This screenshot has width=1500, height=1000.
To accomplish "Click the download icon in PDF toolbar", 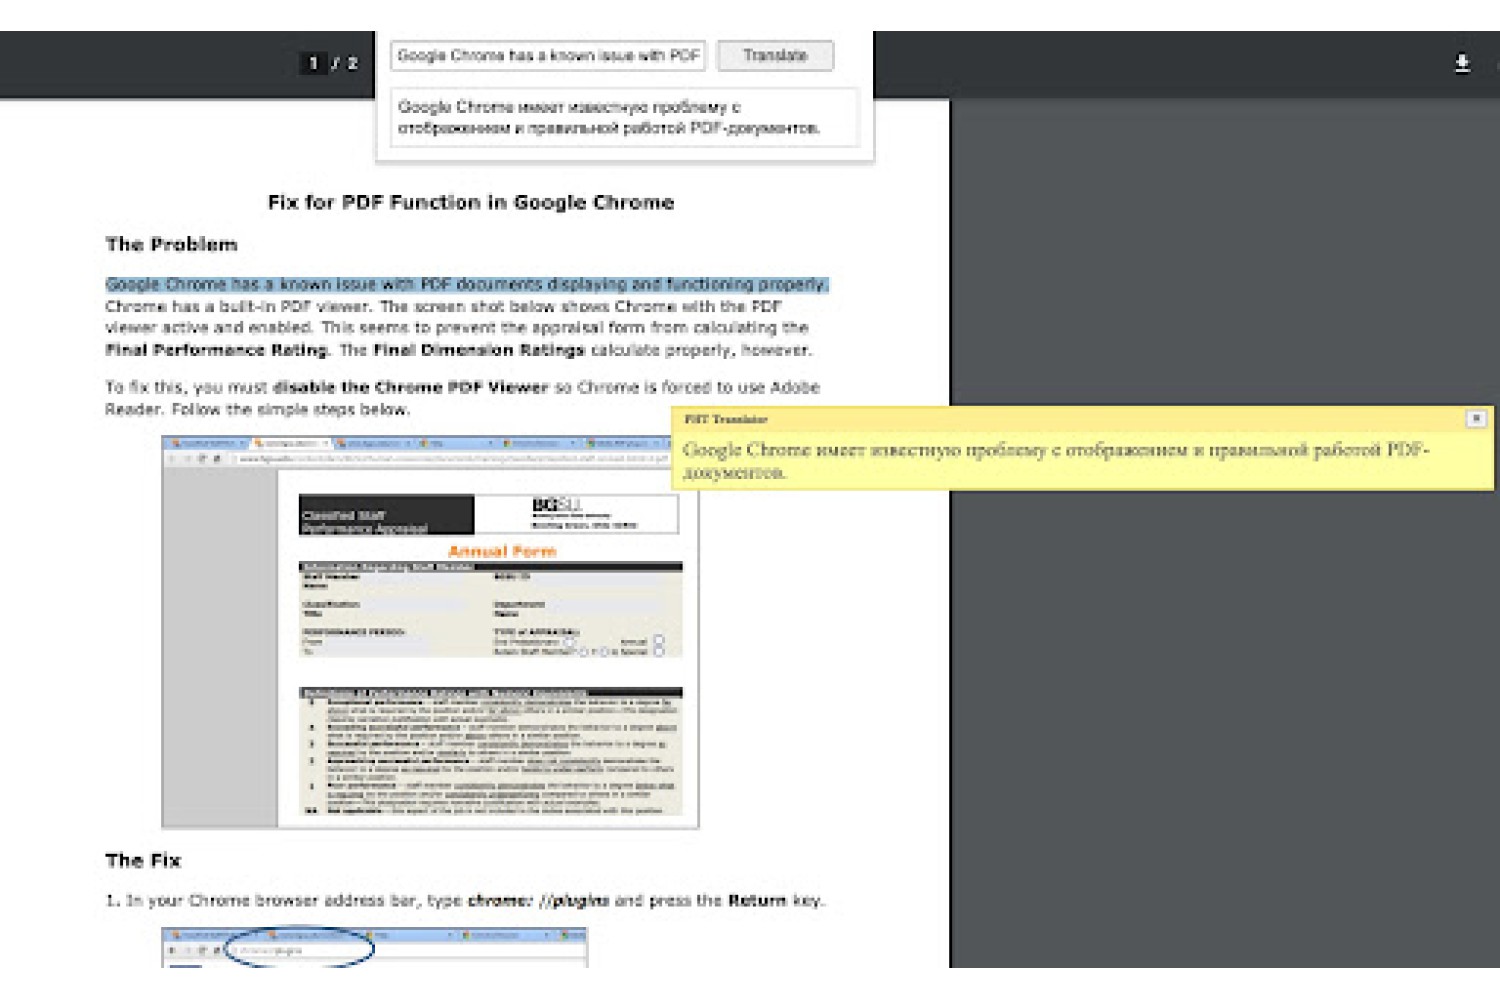I will pyautogui.click(x=1461, y=63).
